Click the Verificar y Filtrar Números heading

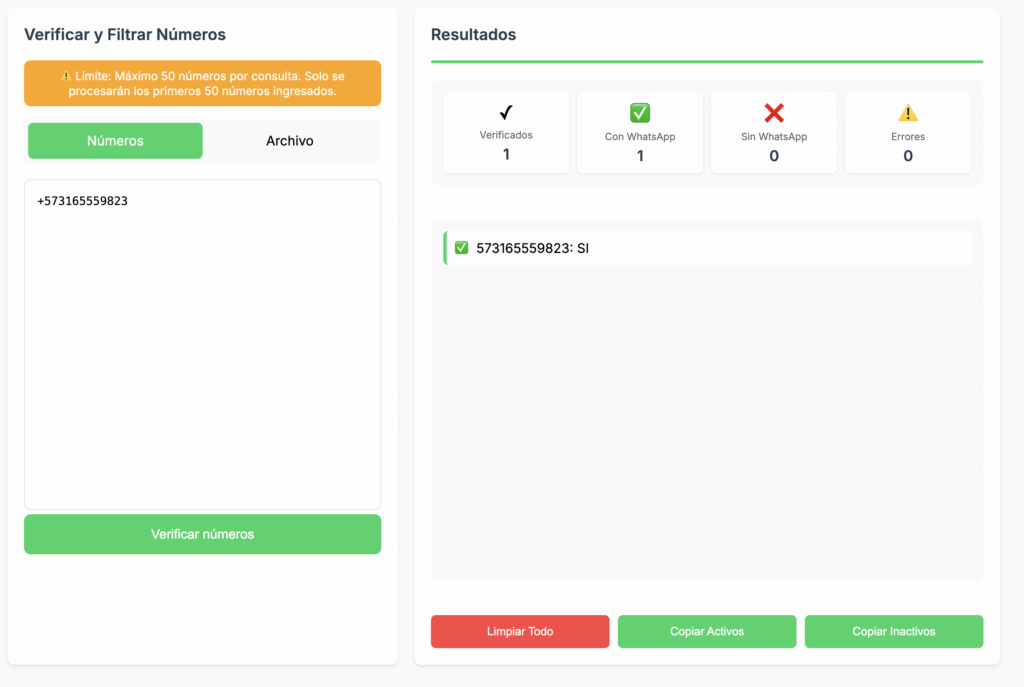125,34
